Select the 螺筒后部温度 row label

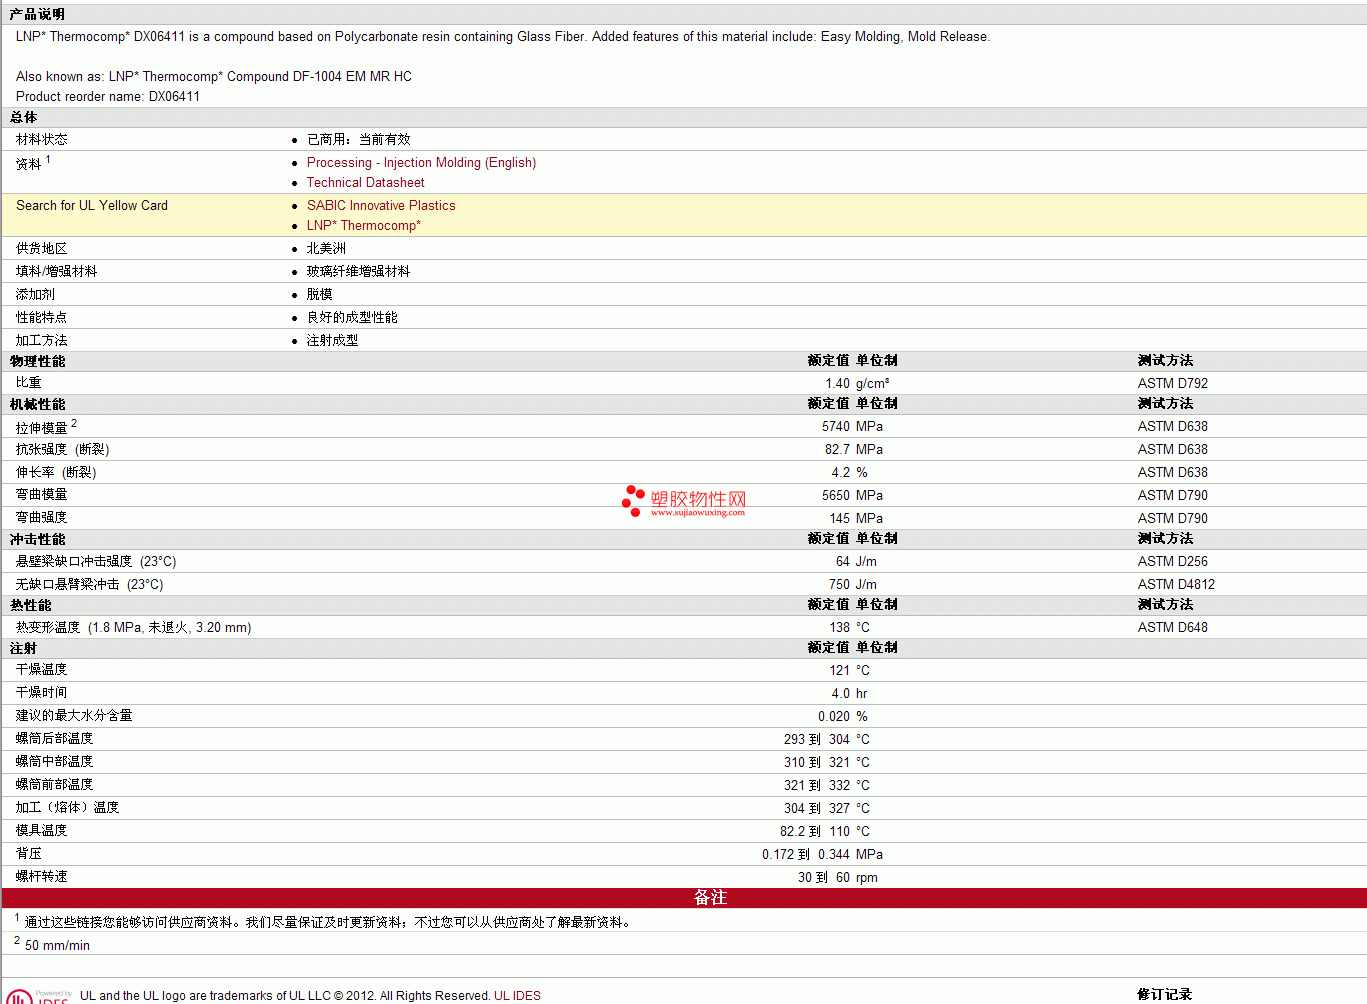tap(54, 739)
